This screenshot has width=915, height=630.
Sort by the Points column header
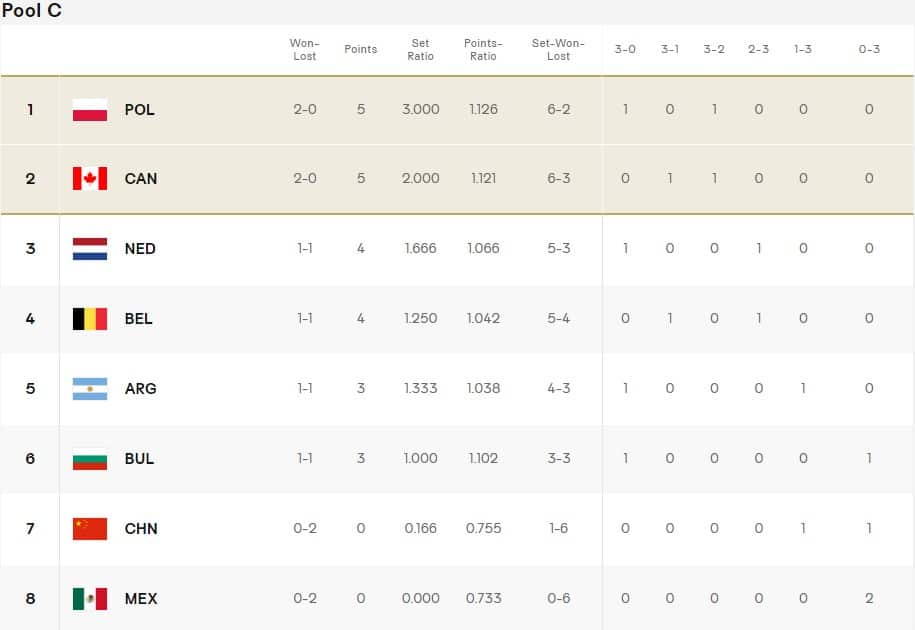(361, 50)
